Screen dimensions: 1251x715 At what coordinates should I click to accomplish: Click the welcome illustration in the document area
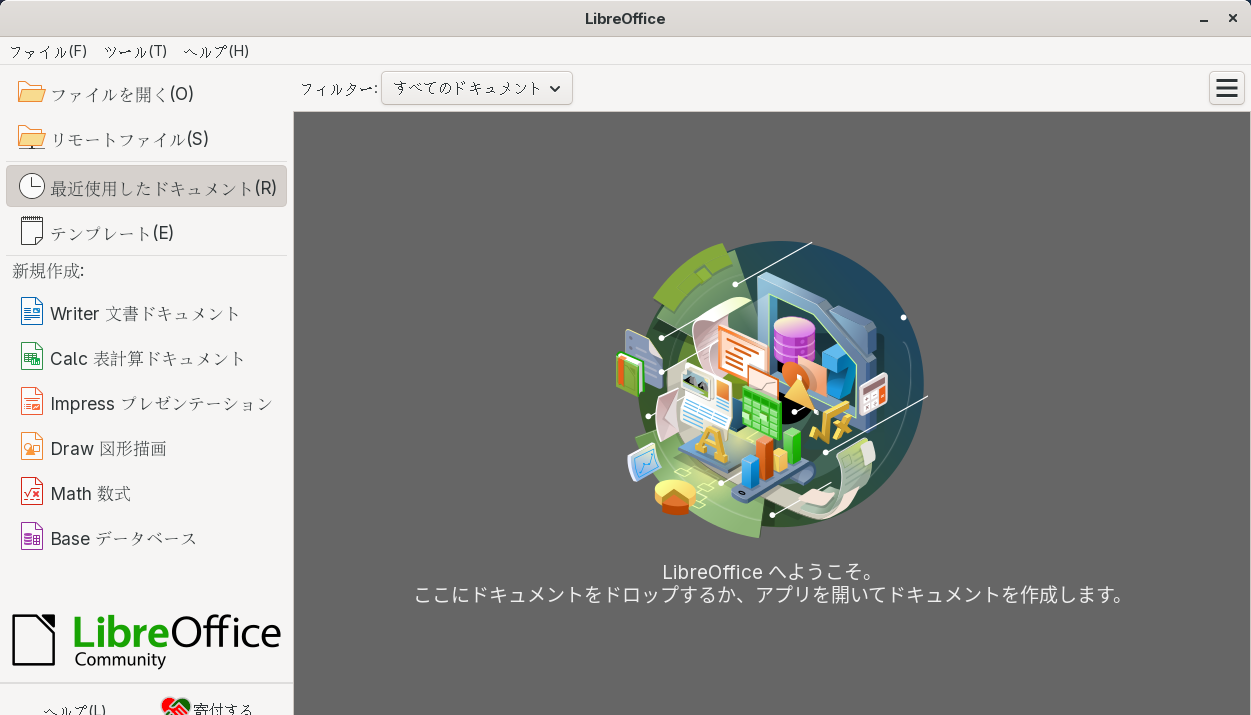point(771,385)
